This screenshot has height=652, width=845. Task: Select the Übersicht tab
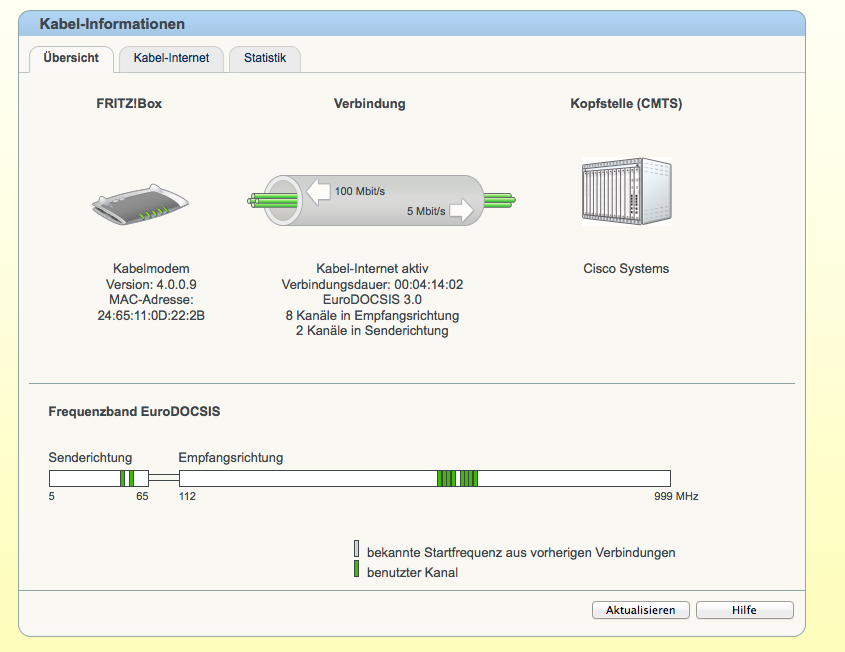[x=71, y=58]
